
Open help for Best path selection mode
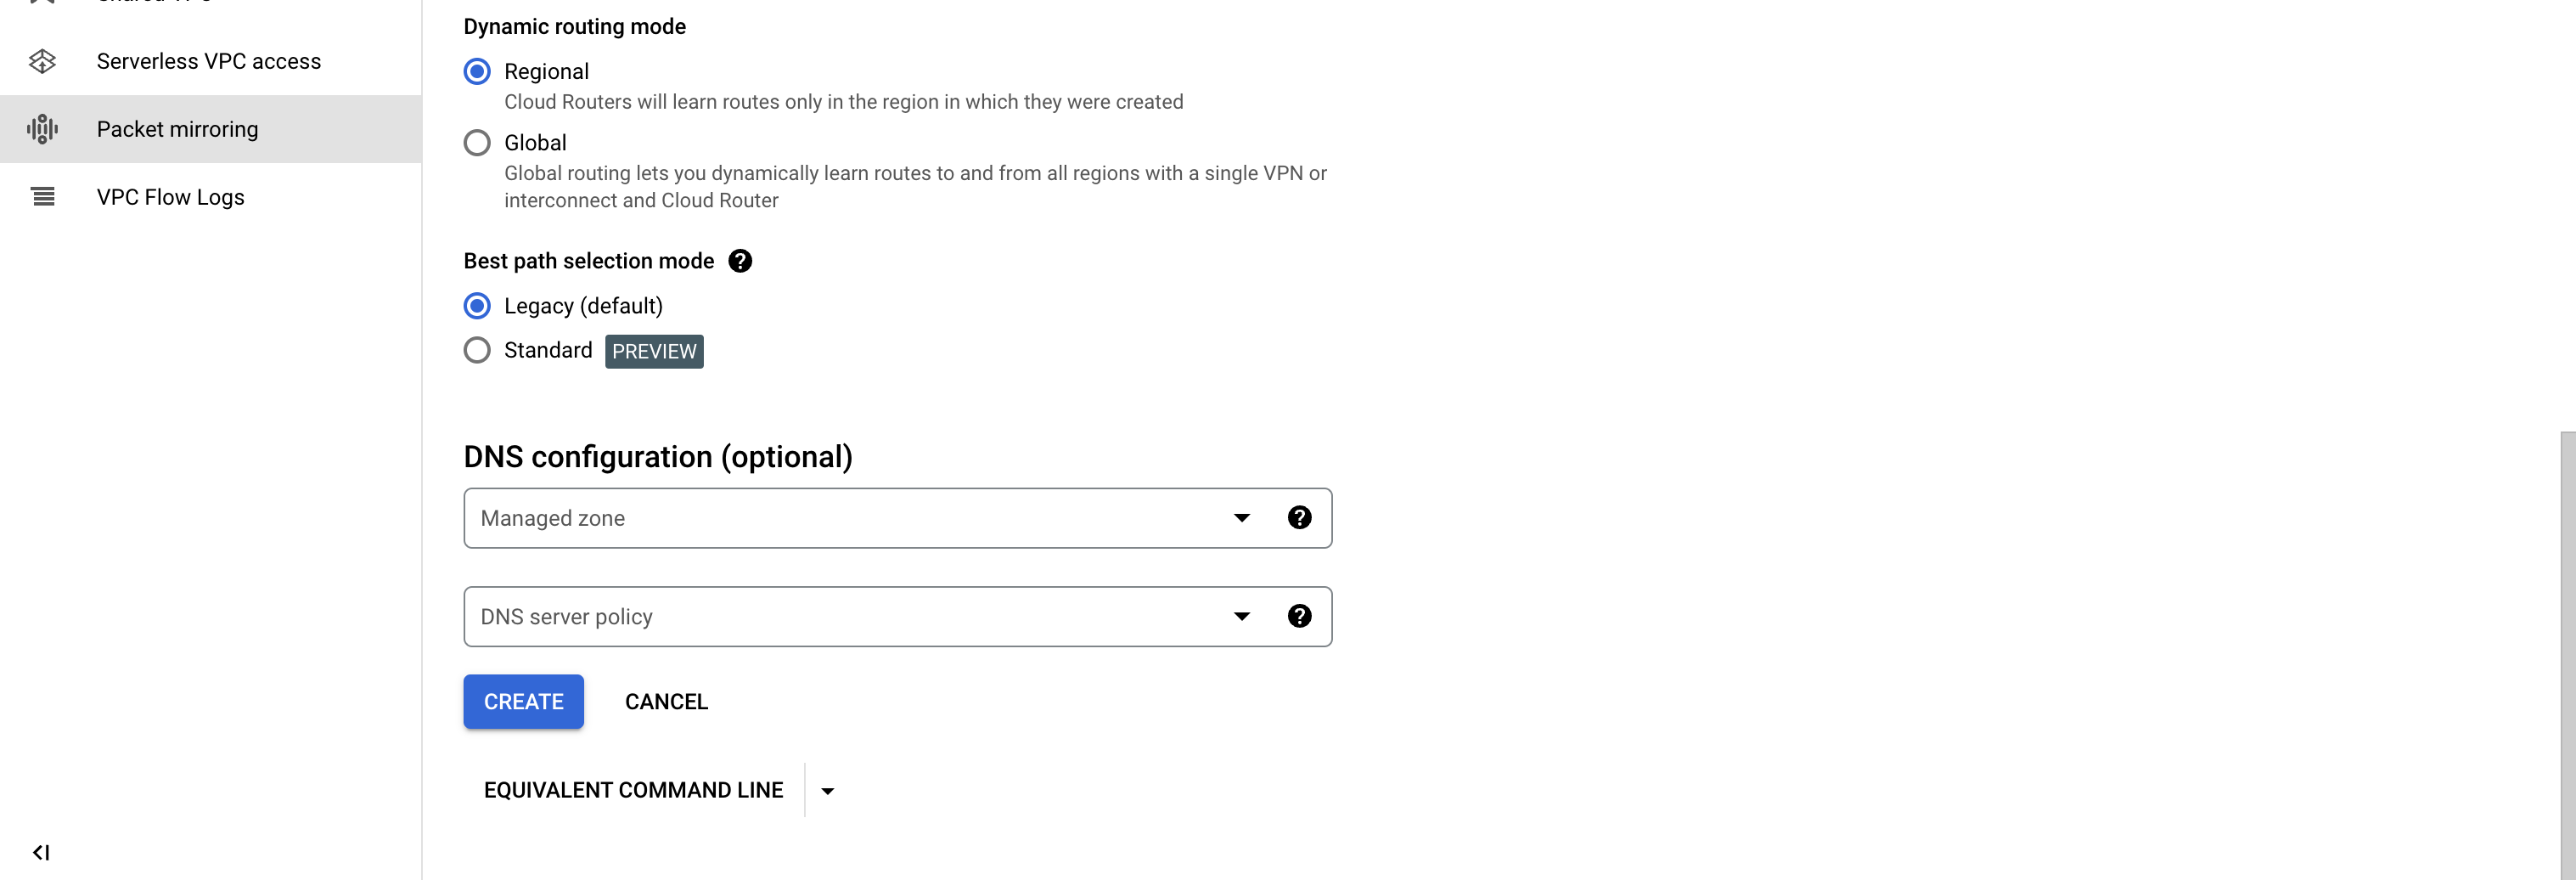[740, 261]
